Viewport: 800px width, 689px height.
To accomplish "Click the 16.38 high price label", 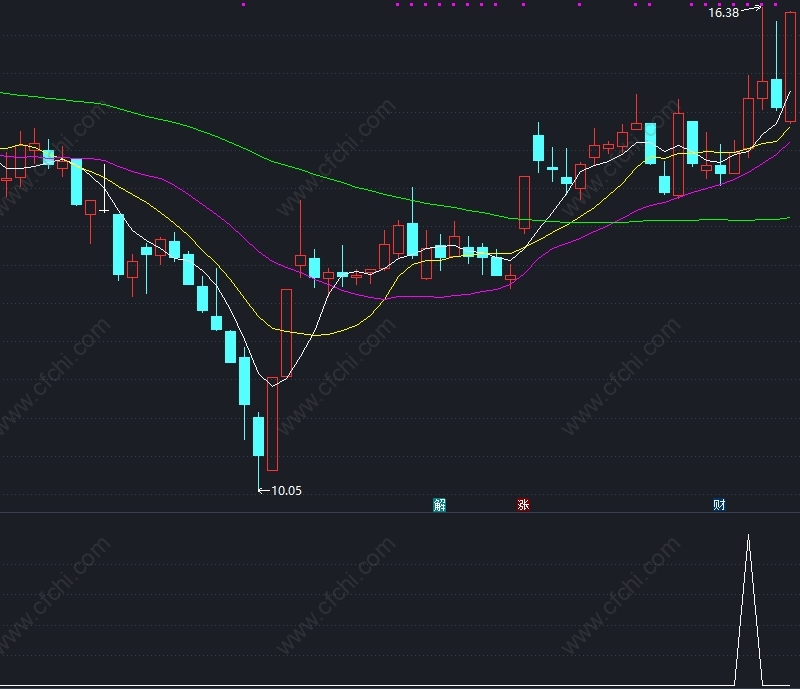I will click(x=723, y=13).
